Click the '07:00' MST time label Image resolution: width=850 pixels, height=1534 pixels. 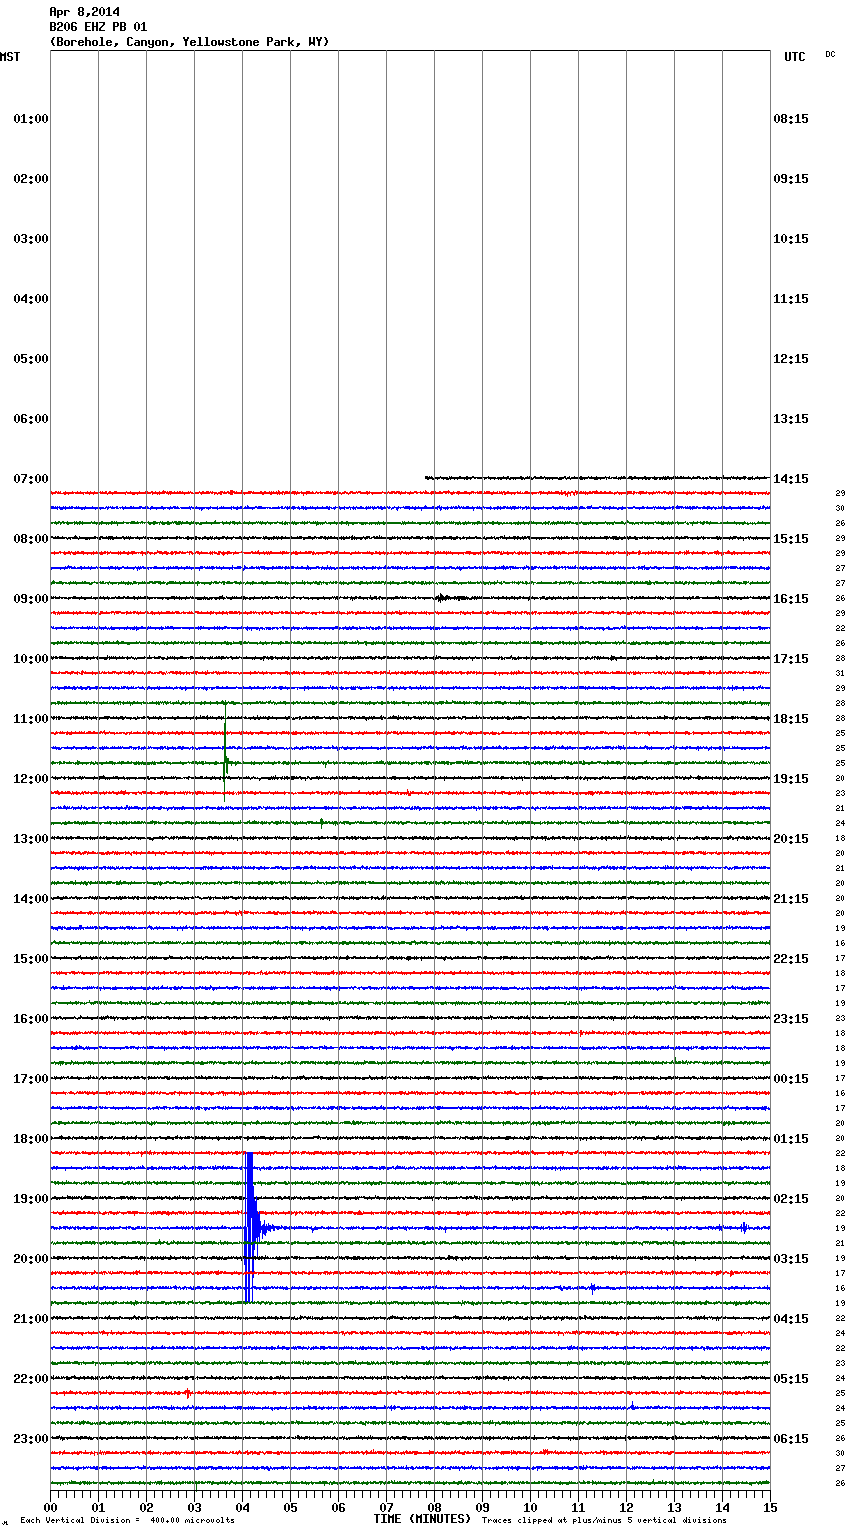[31, 479]
